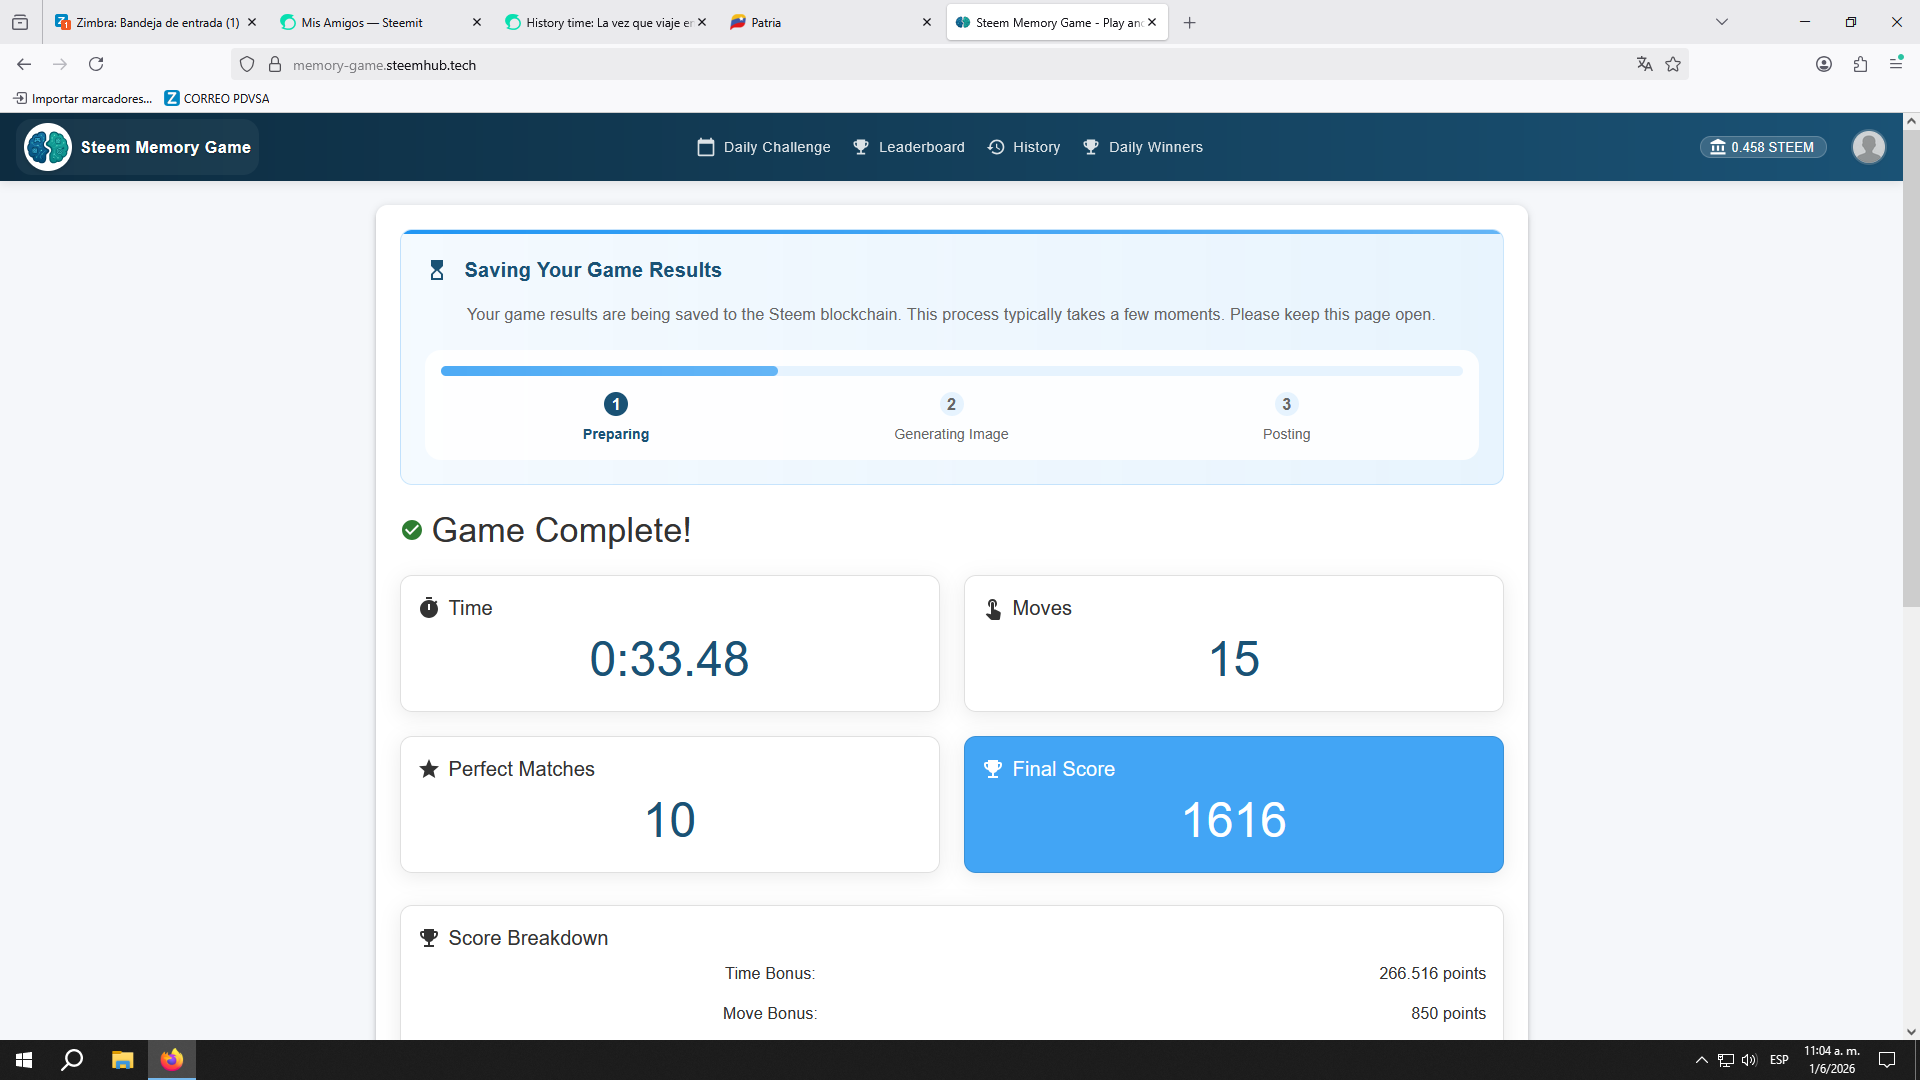Click the ESP language indicator
Image resolution: width=1920 pixels, height=1080 pixels.
coord(1779,1060)
